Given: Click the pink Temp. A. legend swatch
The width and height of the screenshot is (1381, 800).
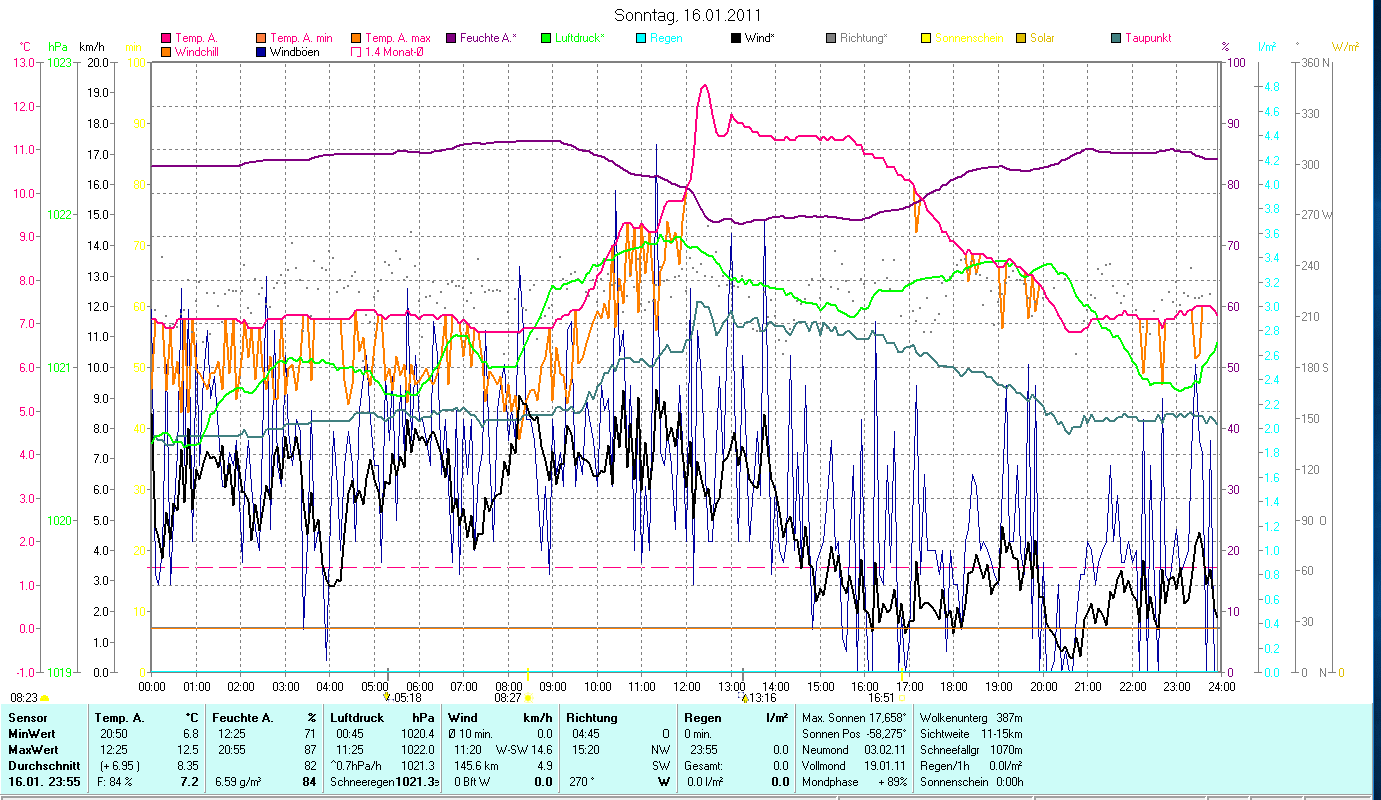Looking at the screenshot, I should click(166, 38).
